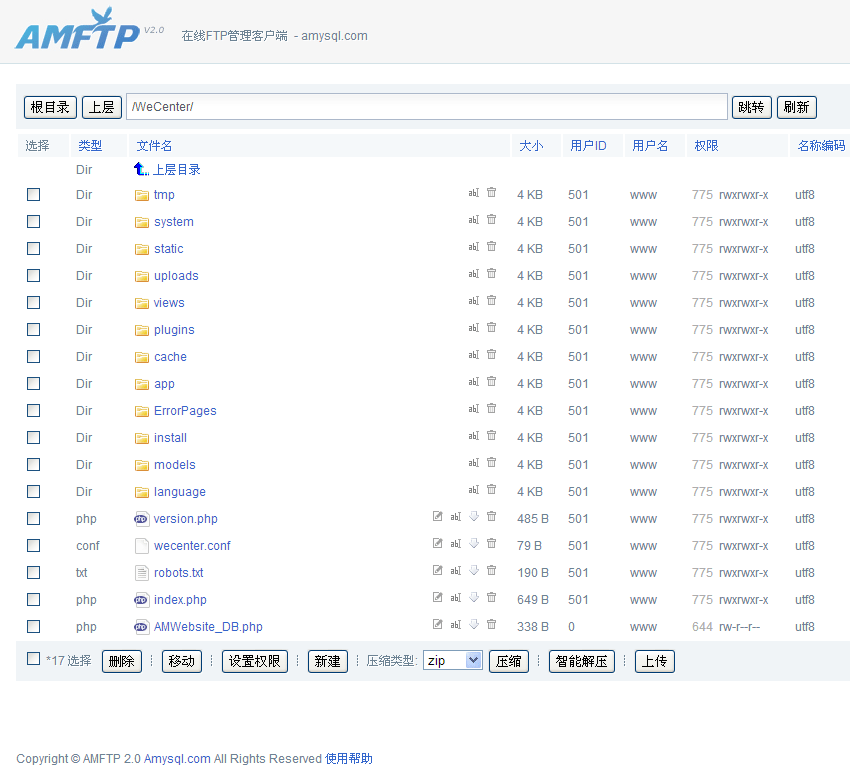Viewport: 850px width, 776px height.
Task: Click the path input field showing /WeCenter/
Action: [427, 107]
